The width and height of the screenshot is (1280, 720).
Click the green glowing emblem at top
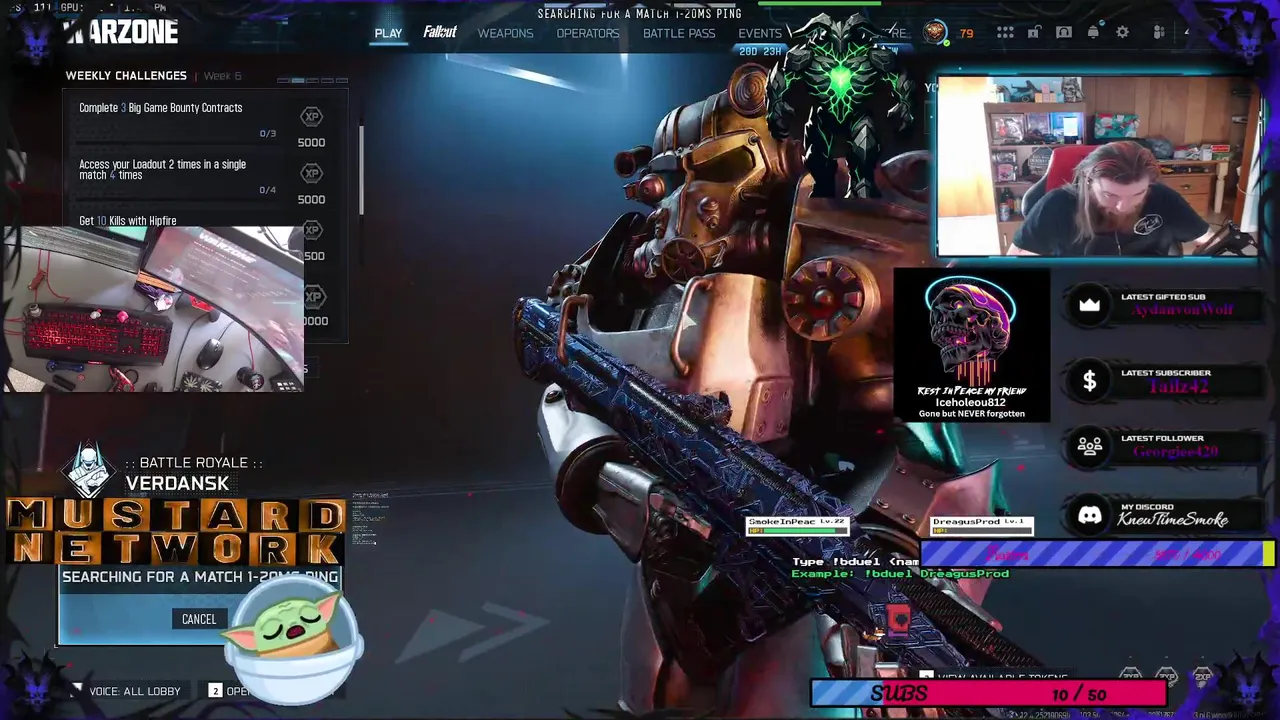click(x=842, y=80)
